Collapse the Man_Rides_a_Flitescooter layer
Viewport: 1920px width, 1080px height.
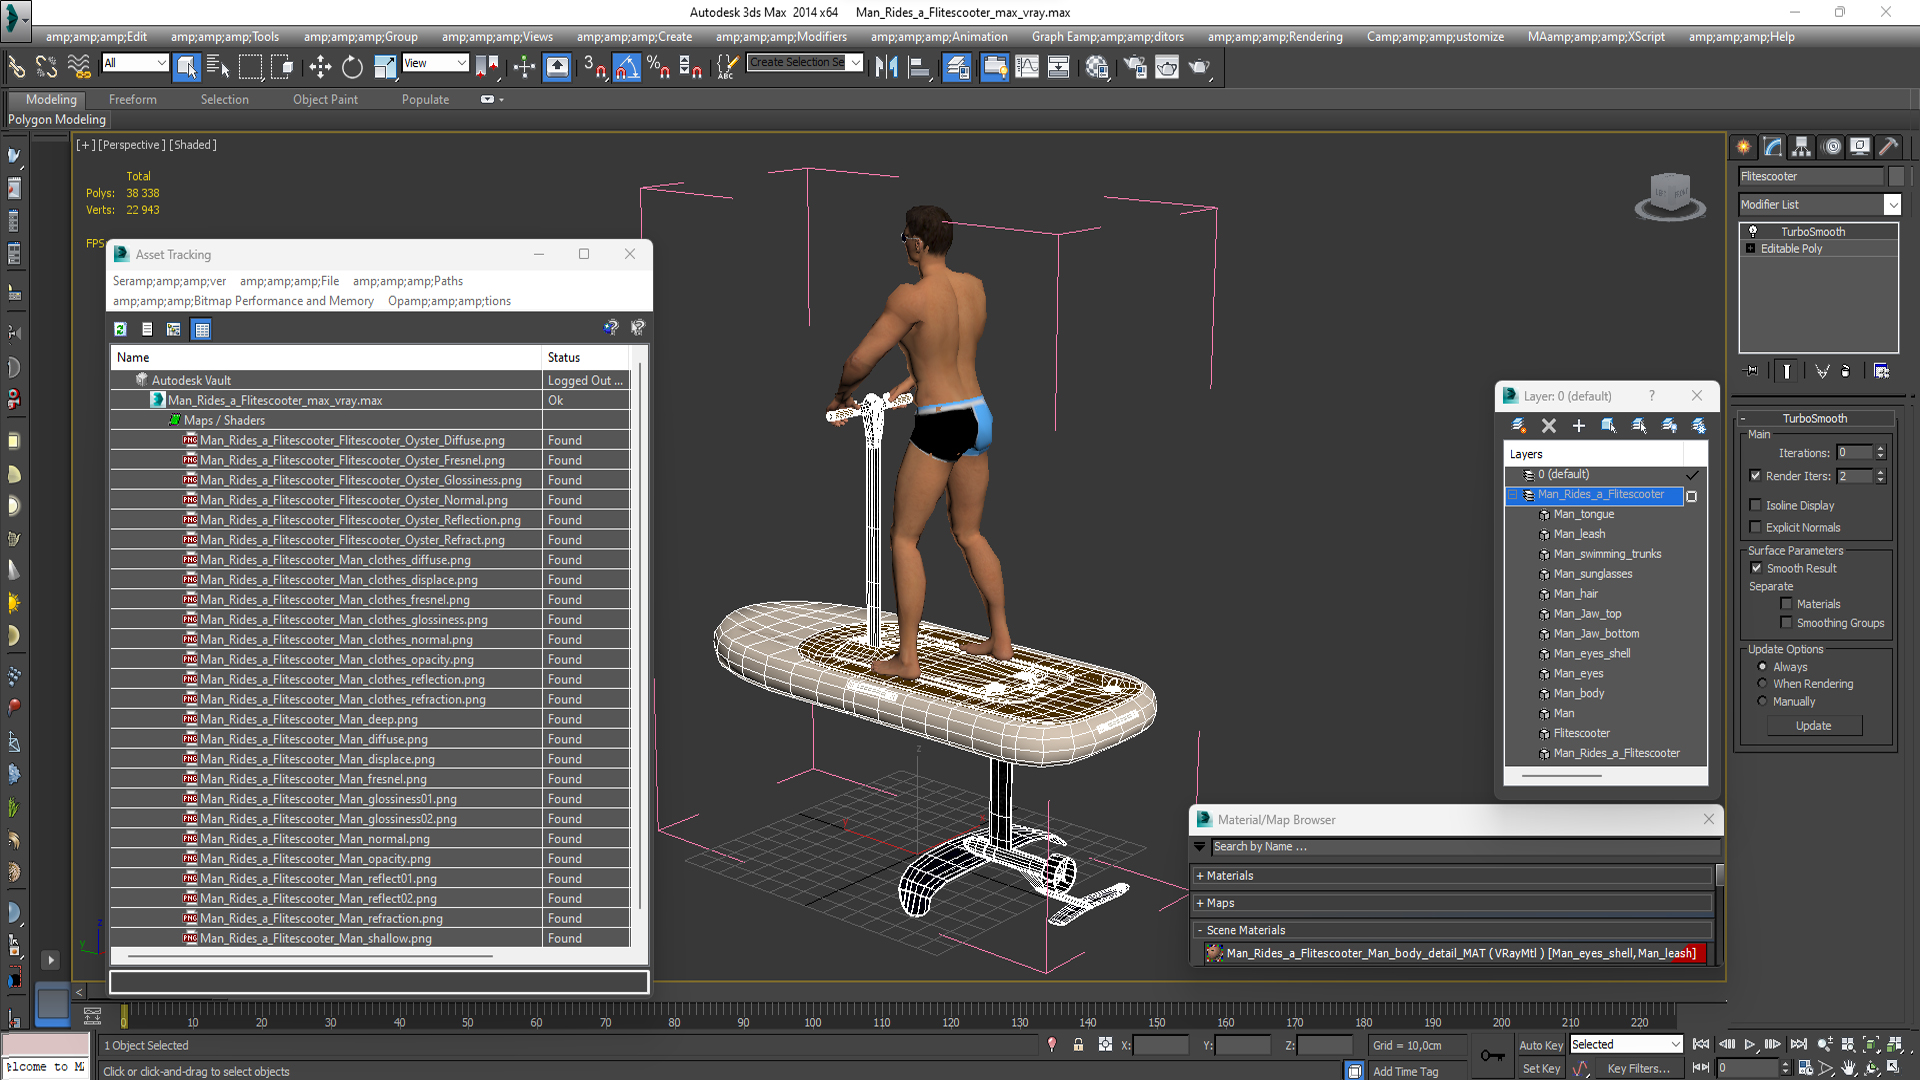pos(1513,495)
